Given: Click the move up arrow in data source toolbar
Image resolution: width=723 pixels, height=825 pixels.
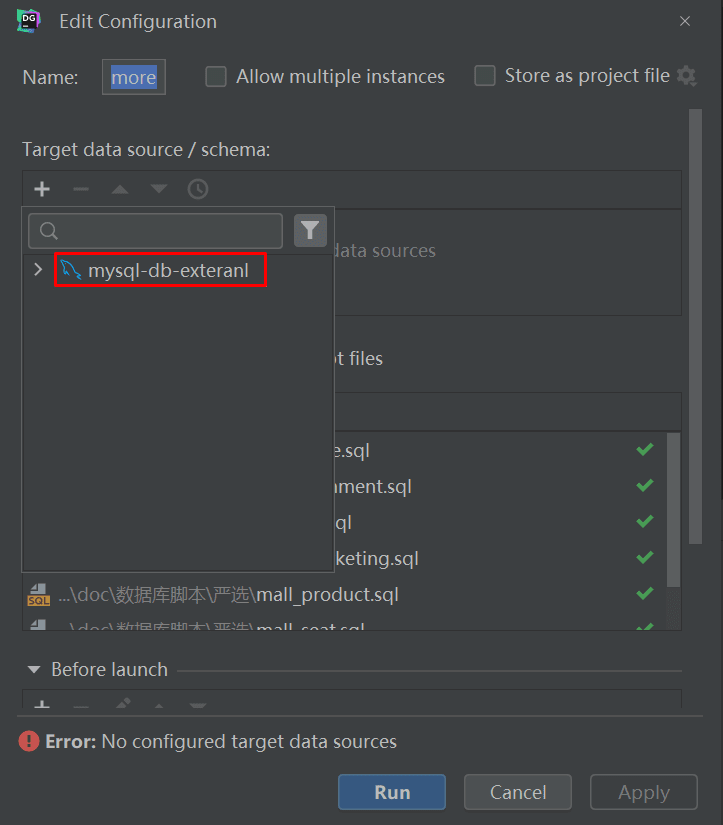Looking at the screenshot, I should (120, 189).
